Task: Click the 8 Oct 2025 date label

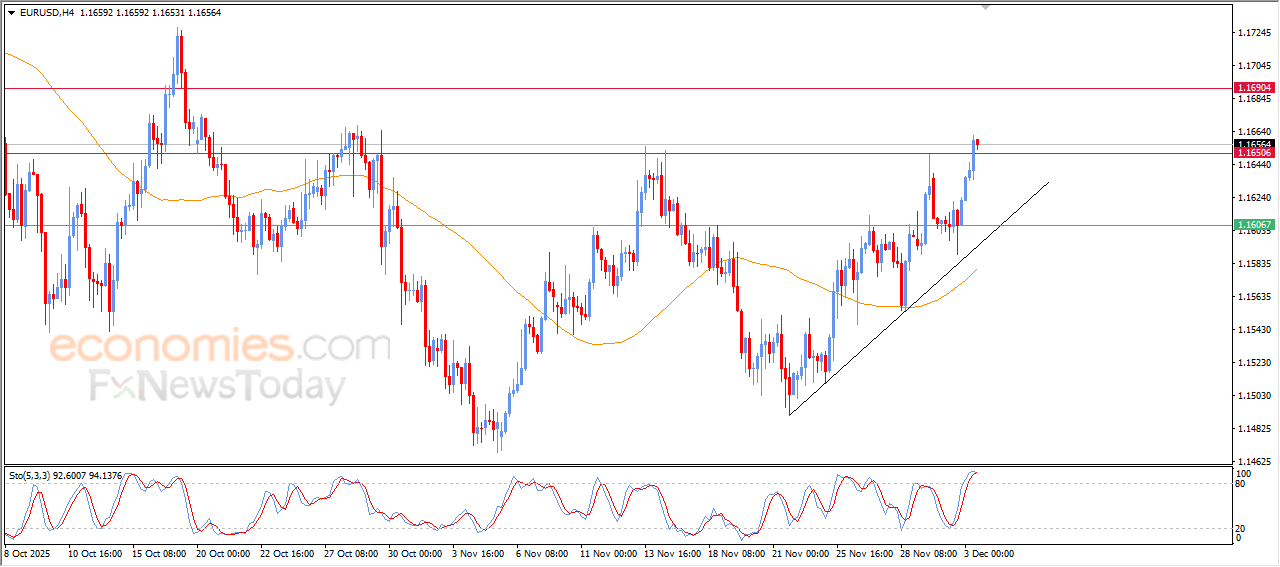Action: pos(30,552)
